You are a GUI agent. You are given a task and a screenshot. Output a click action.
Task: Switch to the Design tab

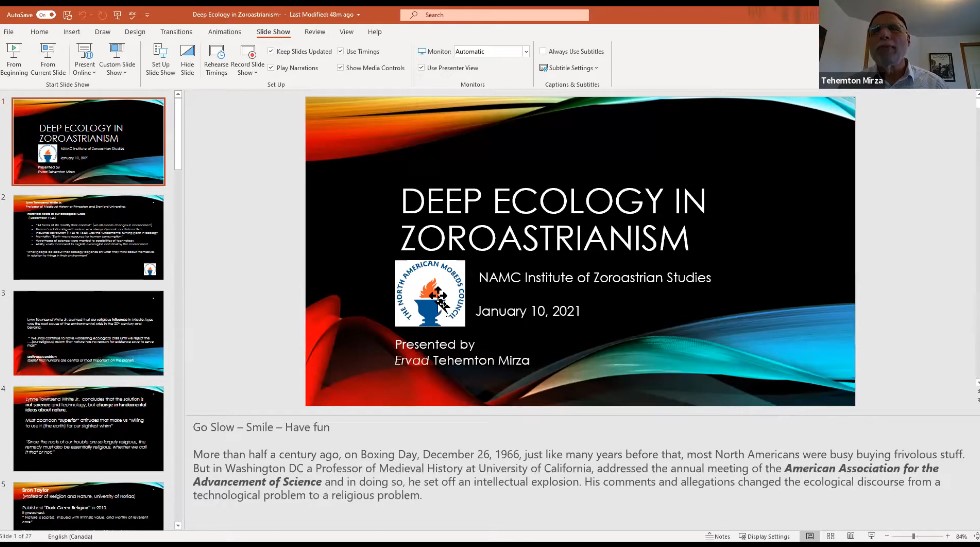point(134,31)
